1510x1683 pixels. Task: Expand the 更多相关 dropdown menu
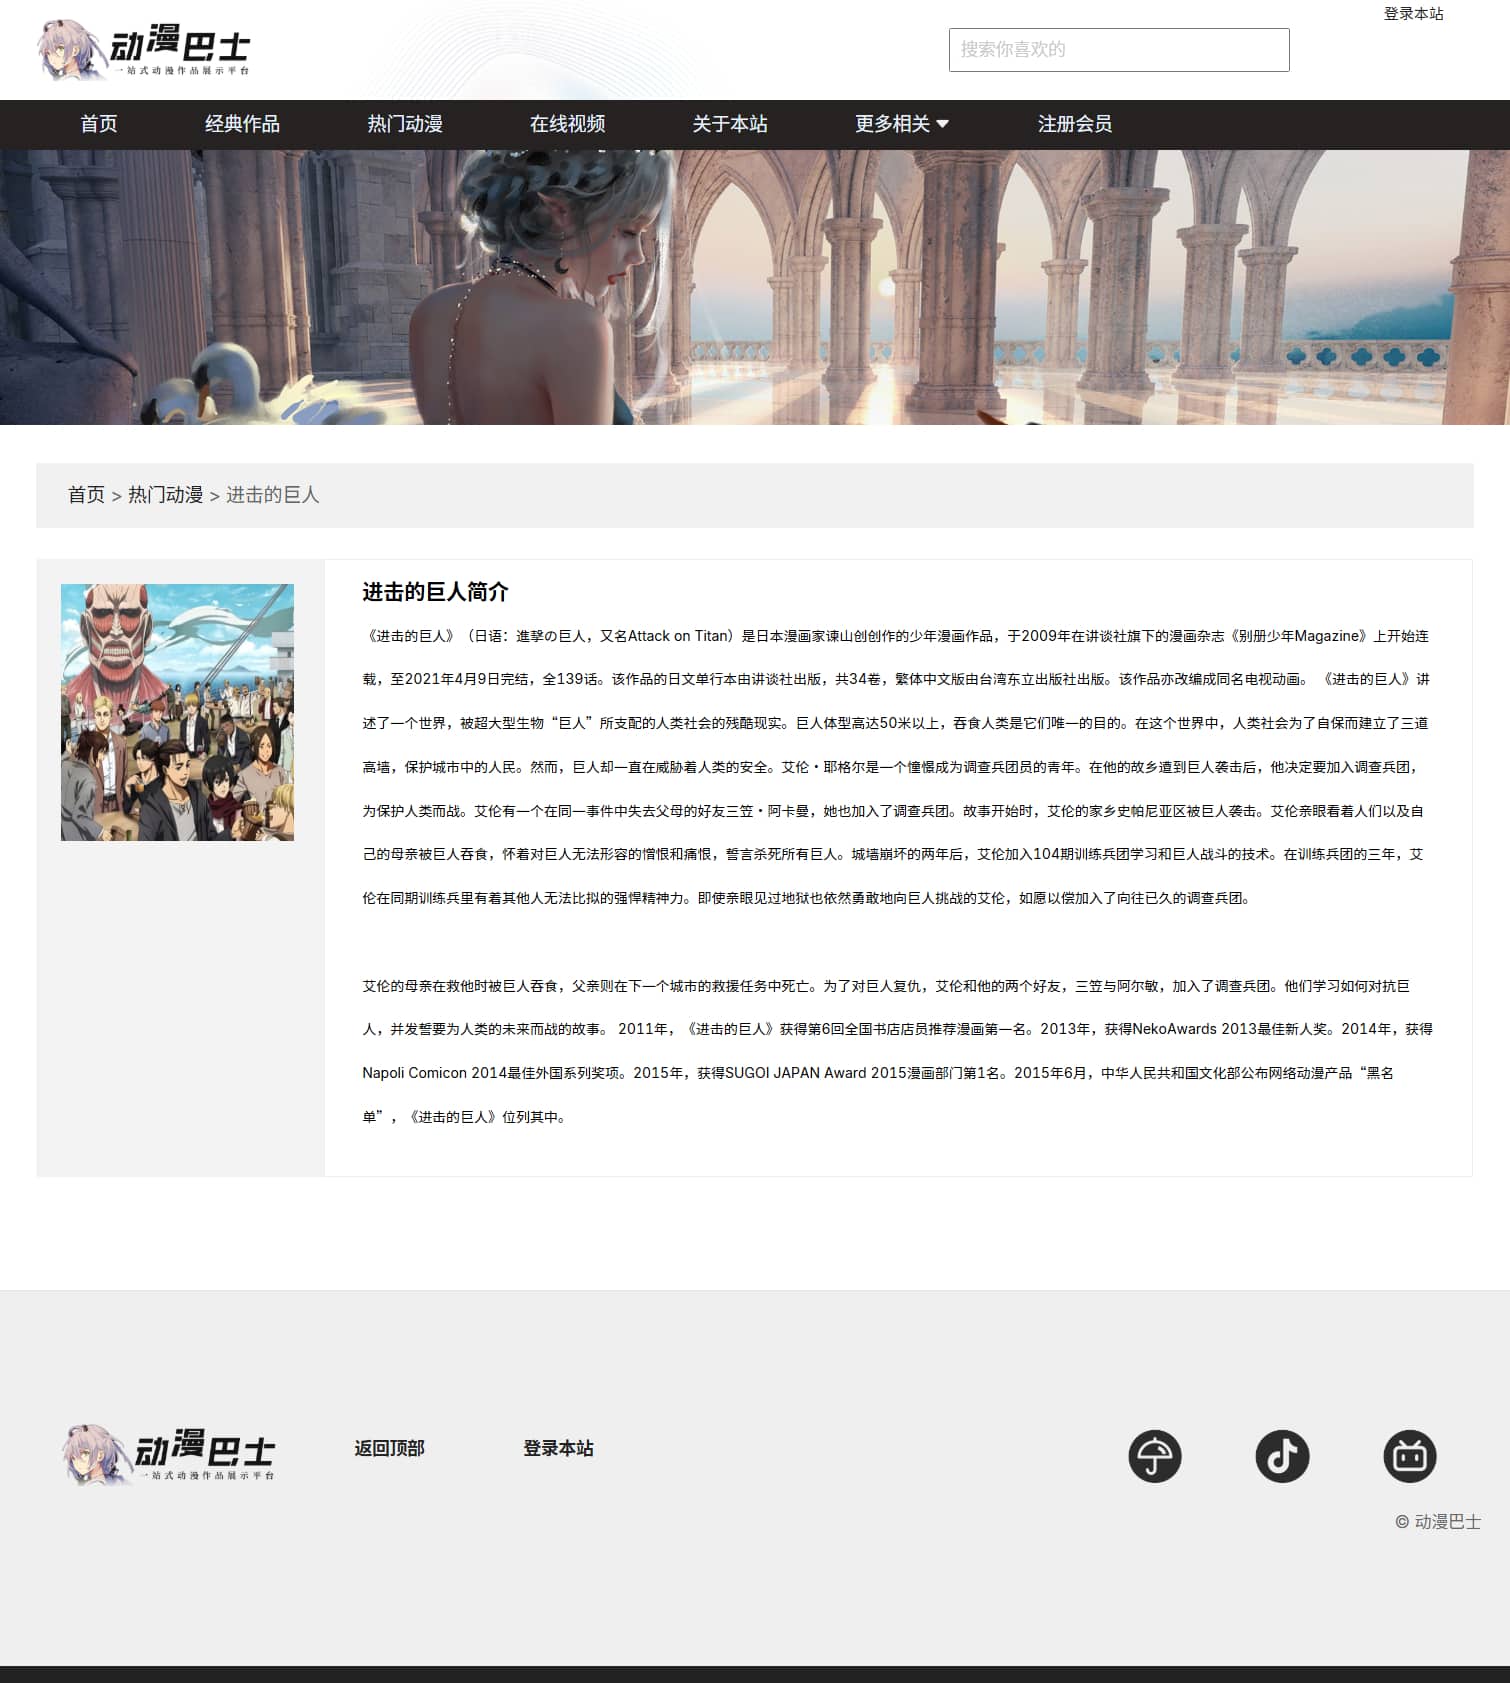click(901, 124)
